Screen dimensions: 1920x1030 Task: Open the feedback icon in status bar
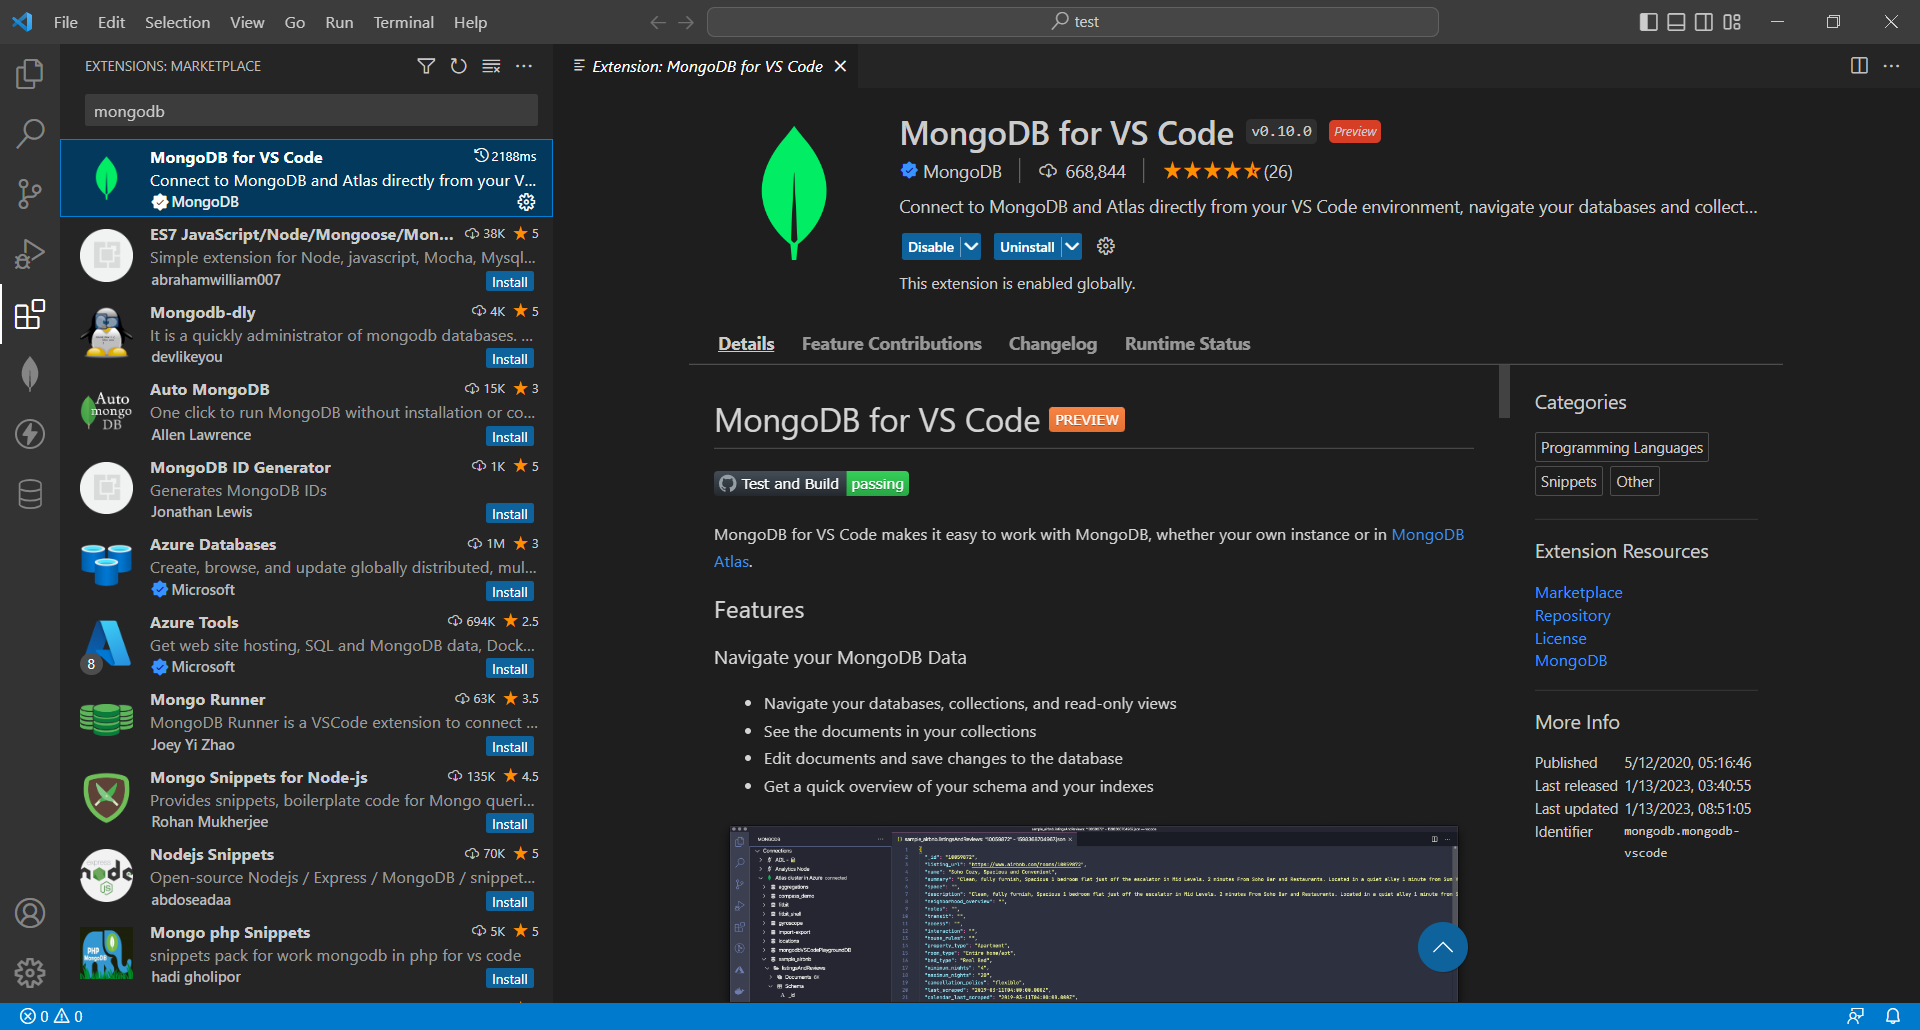[x=1856, y=1016]
